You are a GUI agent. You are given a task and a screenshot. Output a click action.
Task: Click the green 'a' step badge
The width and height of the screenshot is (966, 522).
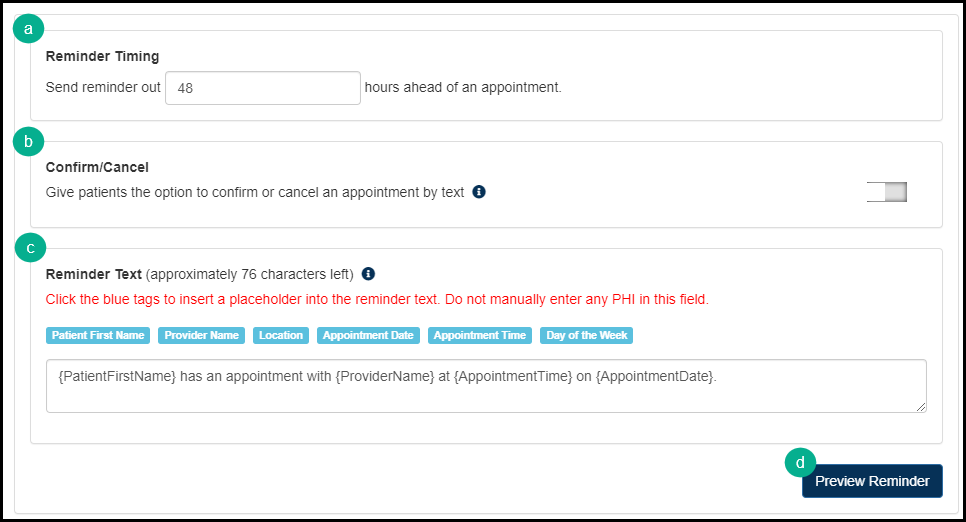tap(28, 28)
